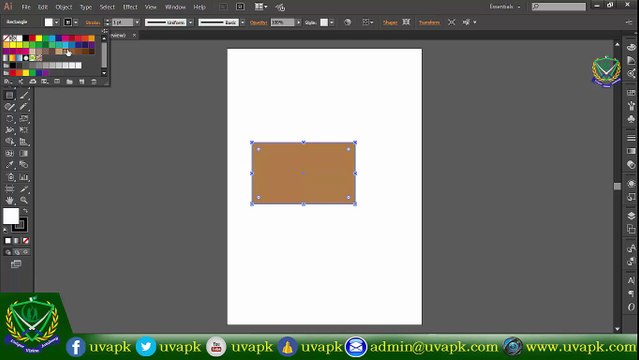Click the Opacity link in control bar
The height and width of the screenshot is (360, 639).
(x=258, y=22)
